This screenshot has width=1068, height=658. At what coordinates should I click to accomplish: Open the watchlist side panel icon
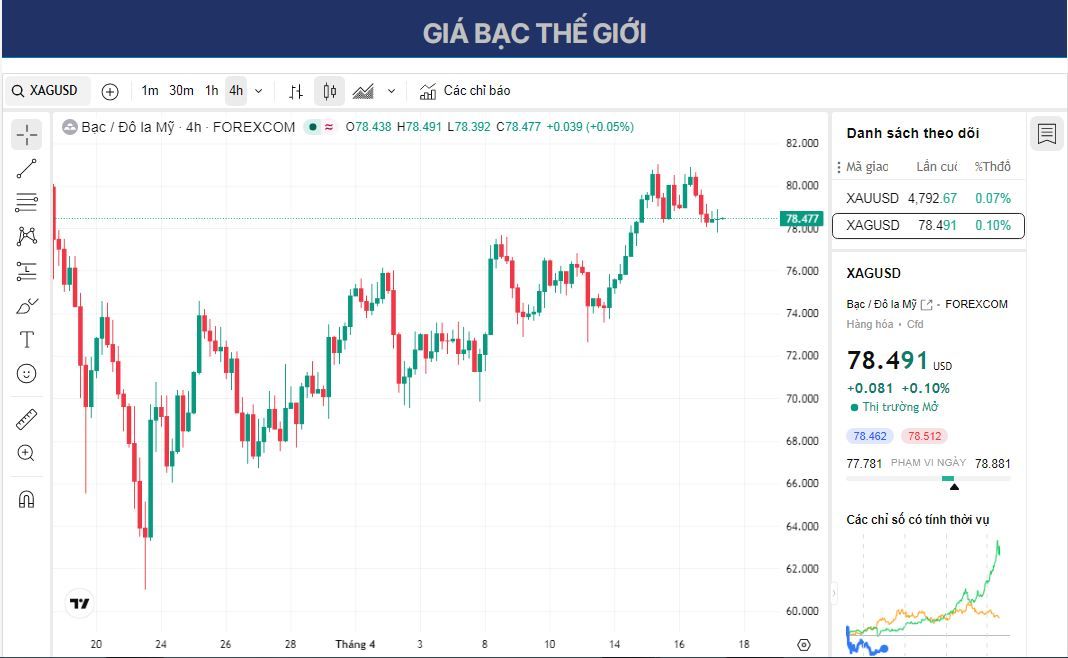coord(1047,134)
